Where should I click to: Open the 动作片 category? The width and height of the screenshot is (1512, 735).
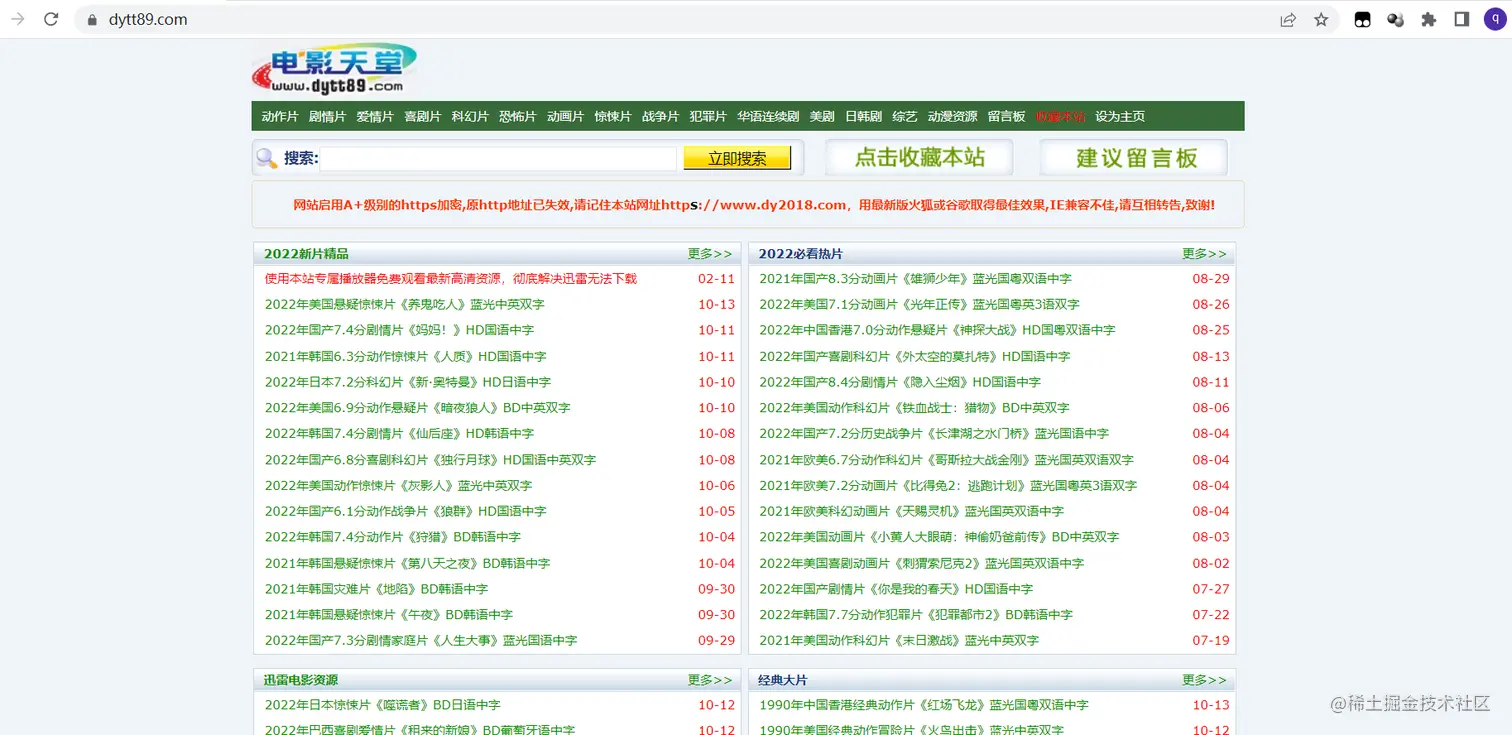pos(280,116)
